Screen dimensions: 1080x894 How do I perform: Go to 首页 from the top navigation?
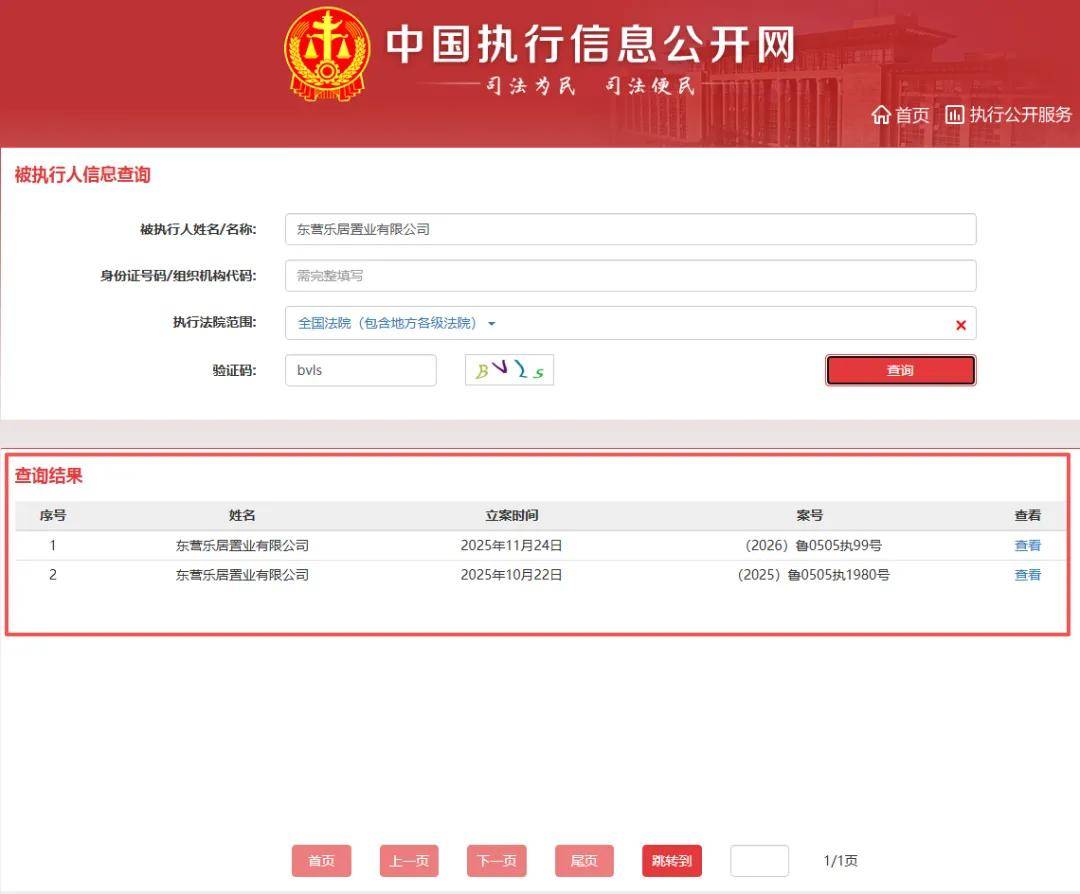[899, 115]
